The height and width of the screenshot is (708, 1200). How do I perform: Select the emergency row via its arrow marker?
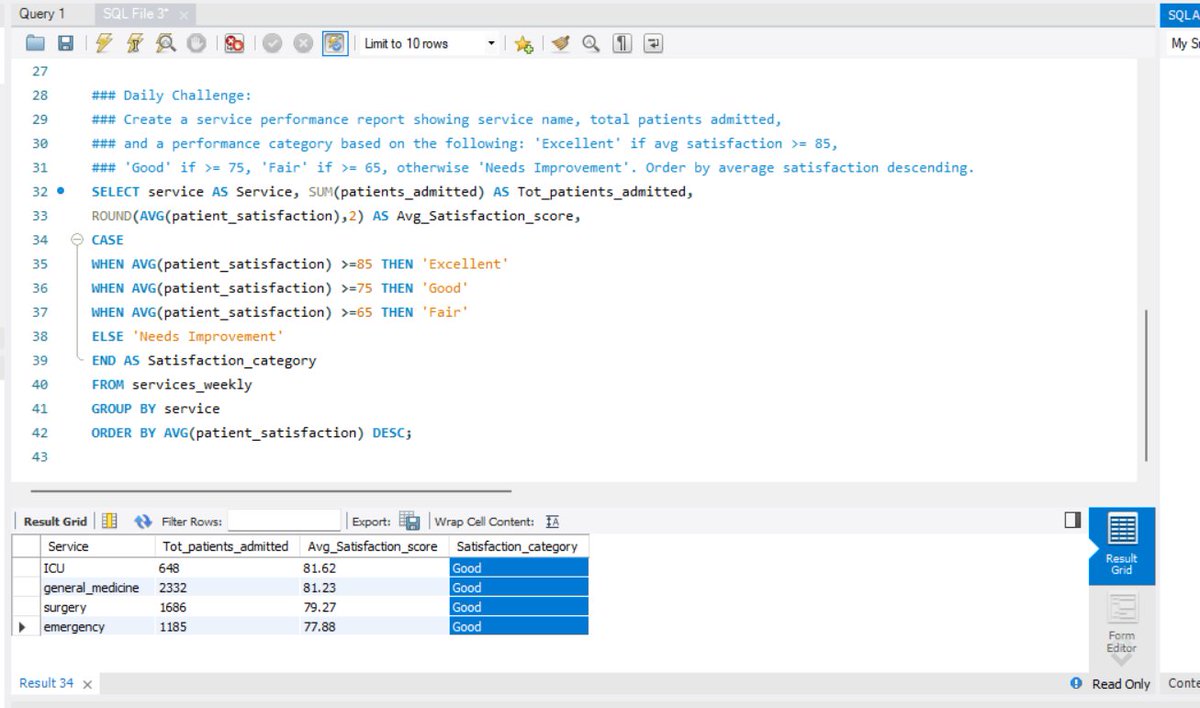25,627
